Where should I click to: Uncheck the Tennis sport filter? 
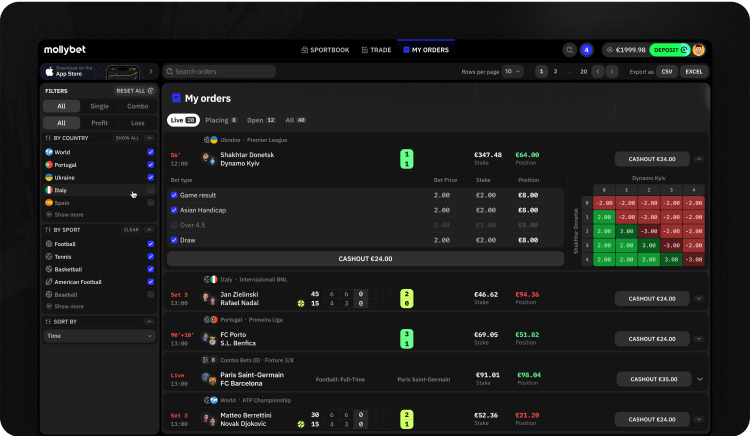click(151, 256)
